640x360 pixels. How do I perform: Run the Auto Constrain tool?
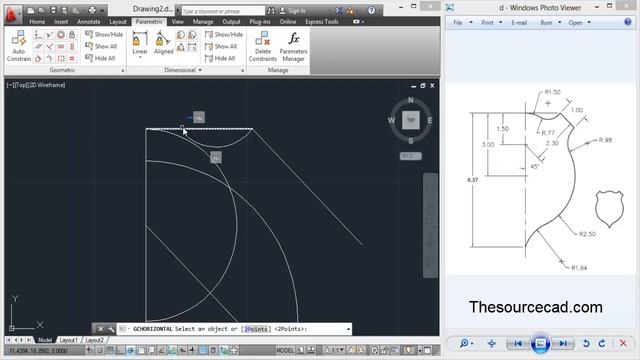[x=19, y=47]
